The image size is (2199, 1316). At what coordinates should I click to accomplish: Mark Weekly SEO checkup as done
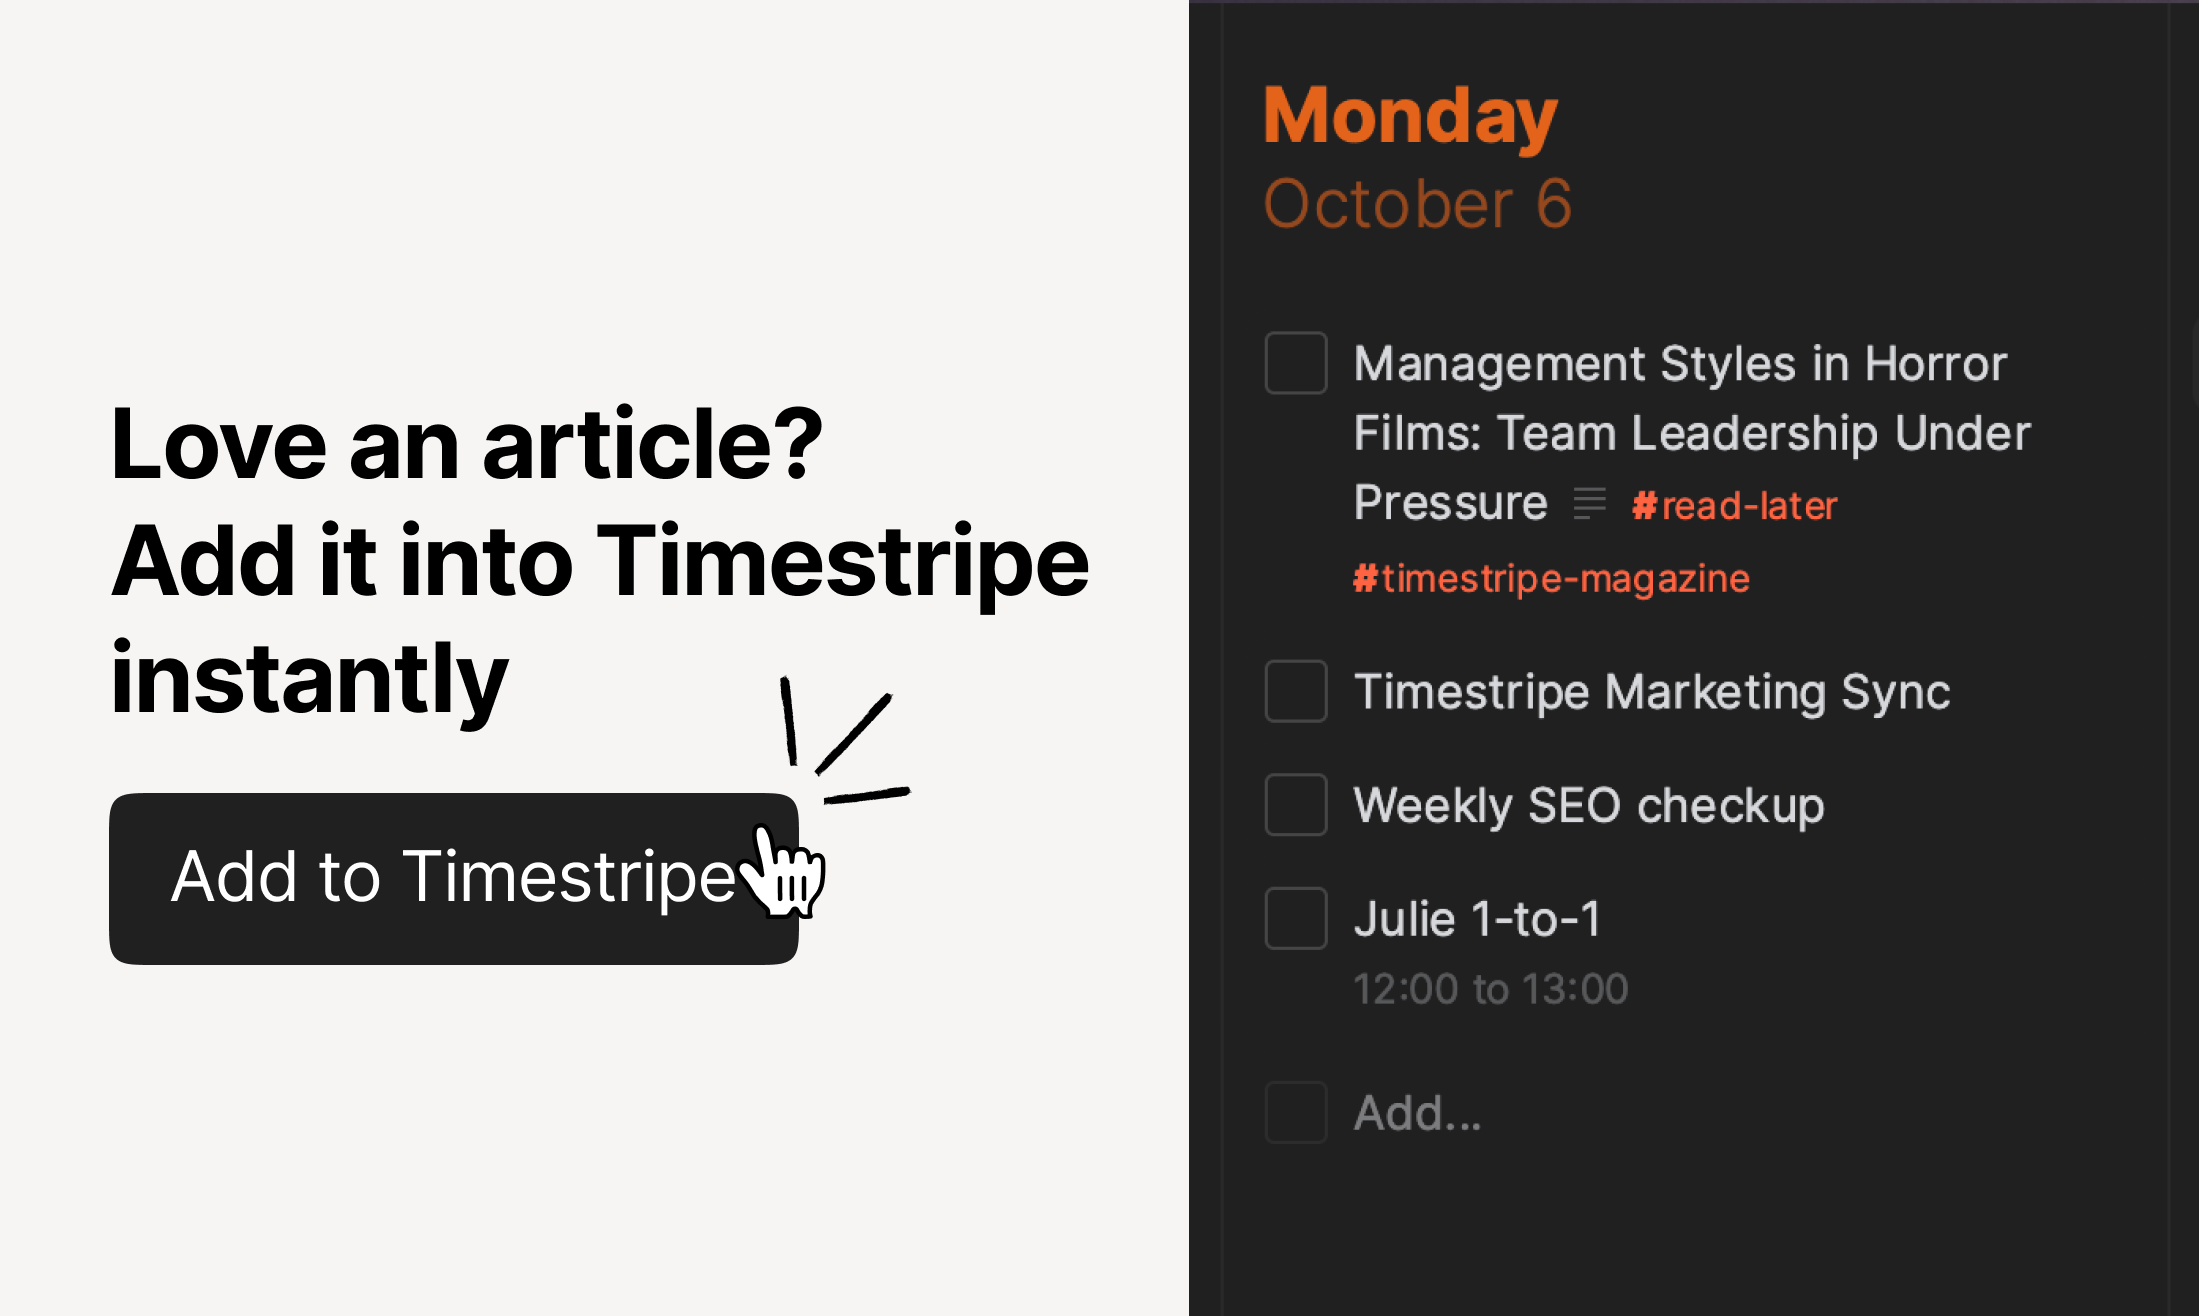pos(1295,805)
